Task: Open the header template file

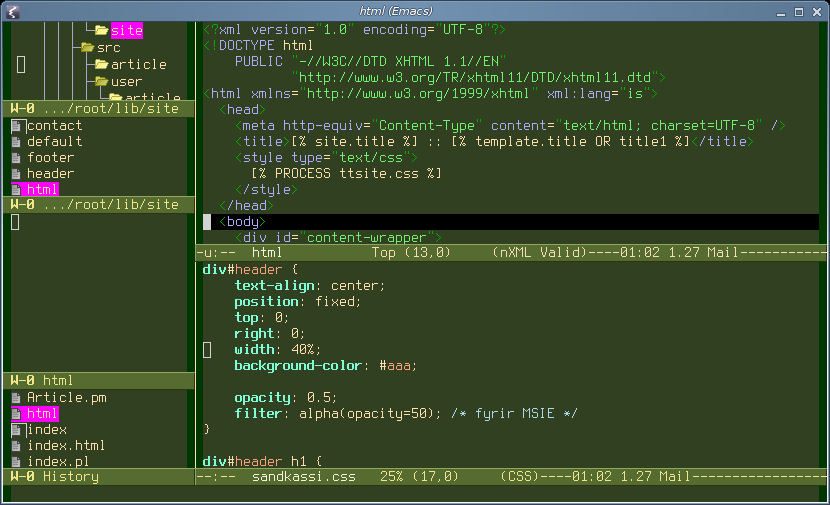Action: (50, 174)
